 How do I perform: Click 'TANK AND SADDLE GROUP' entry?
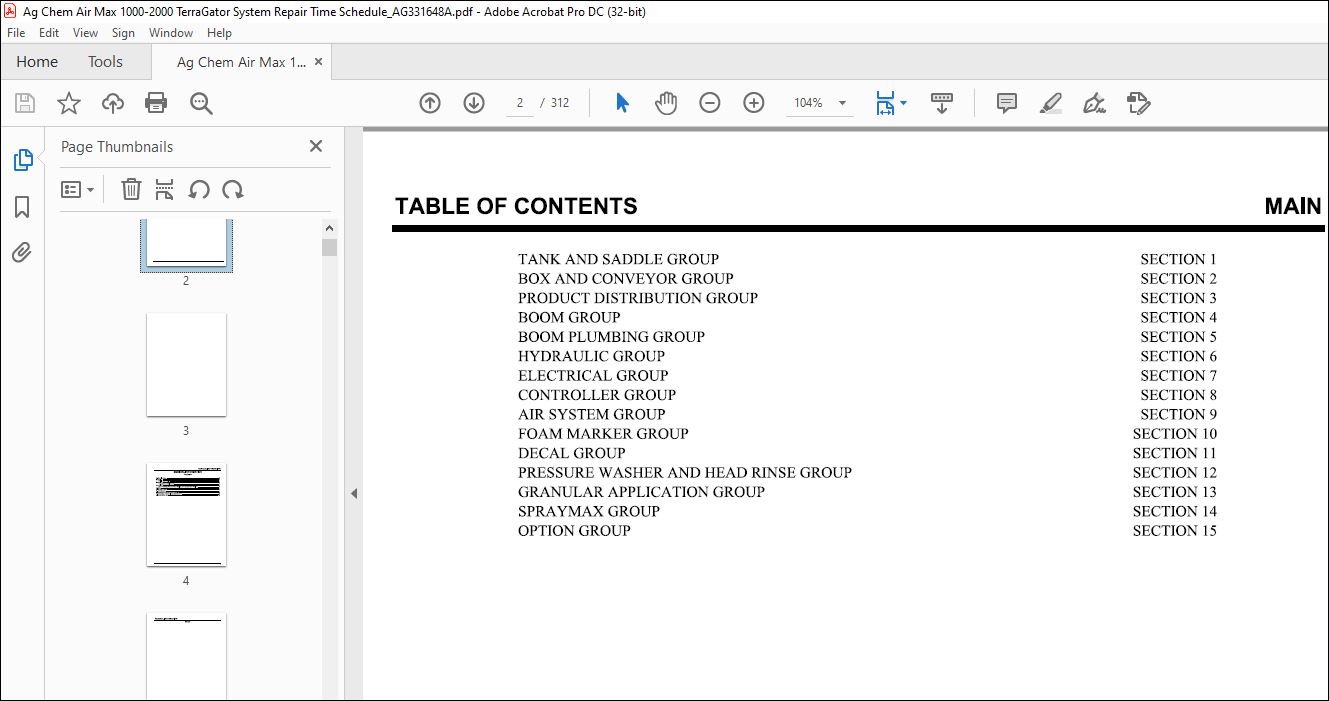pos(618,259)
